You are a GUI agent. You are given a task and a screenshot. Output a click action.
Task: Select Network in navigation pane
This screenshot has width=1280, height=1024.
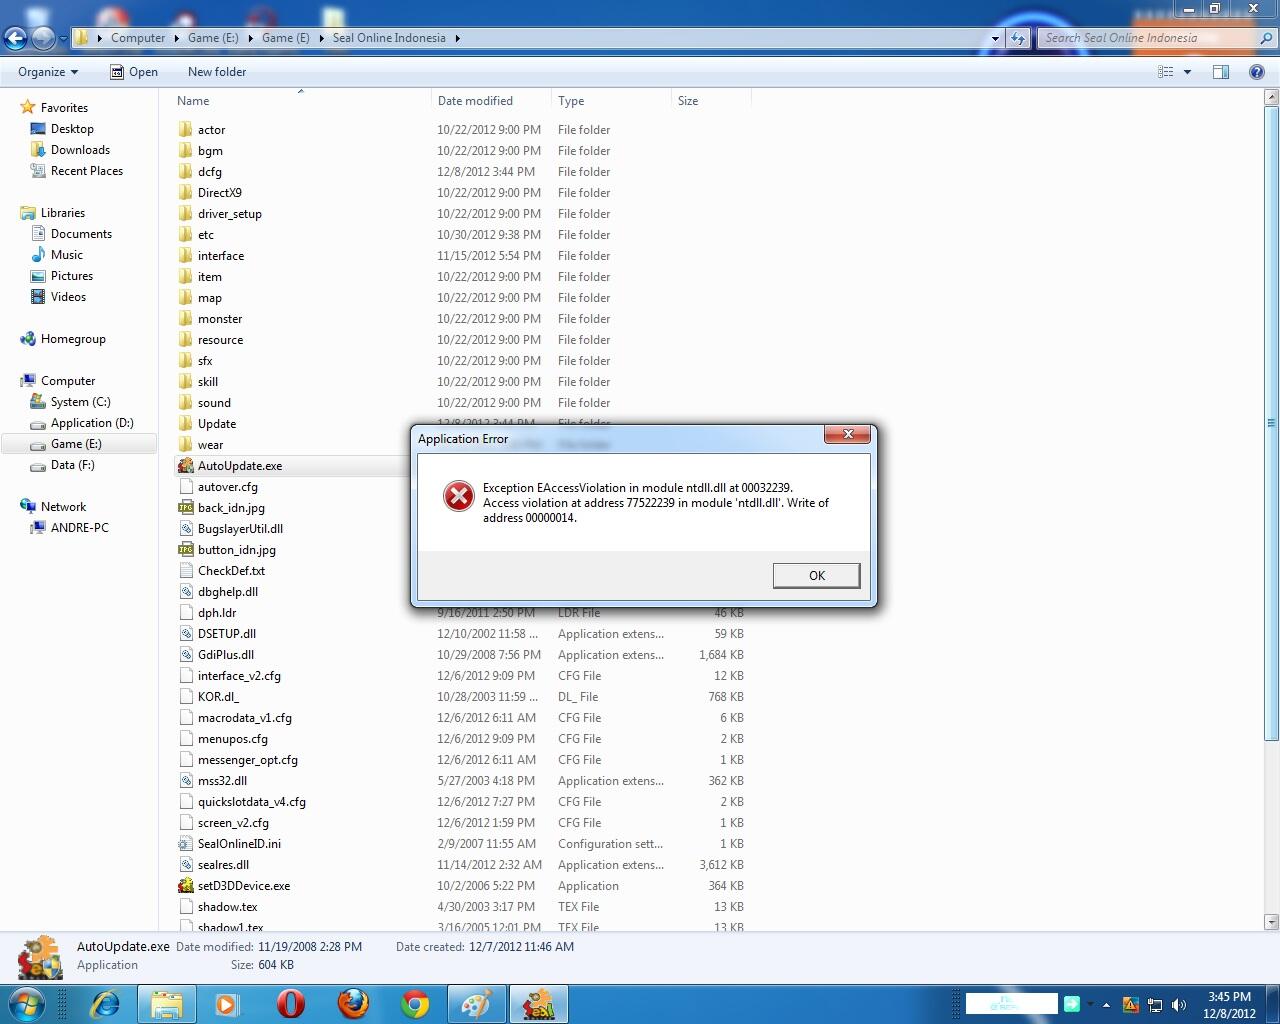pyautogui.click(x=63, y=507)
